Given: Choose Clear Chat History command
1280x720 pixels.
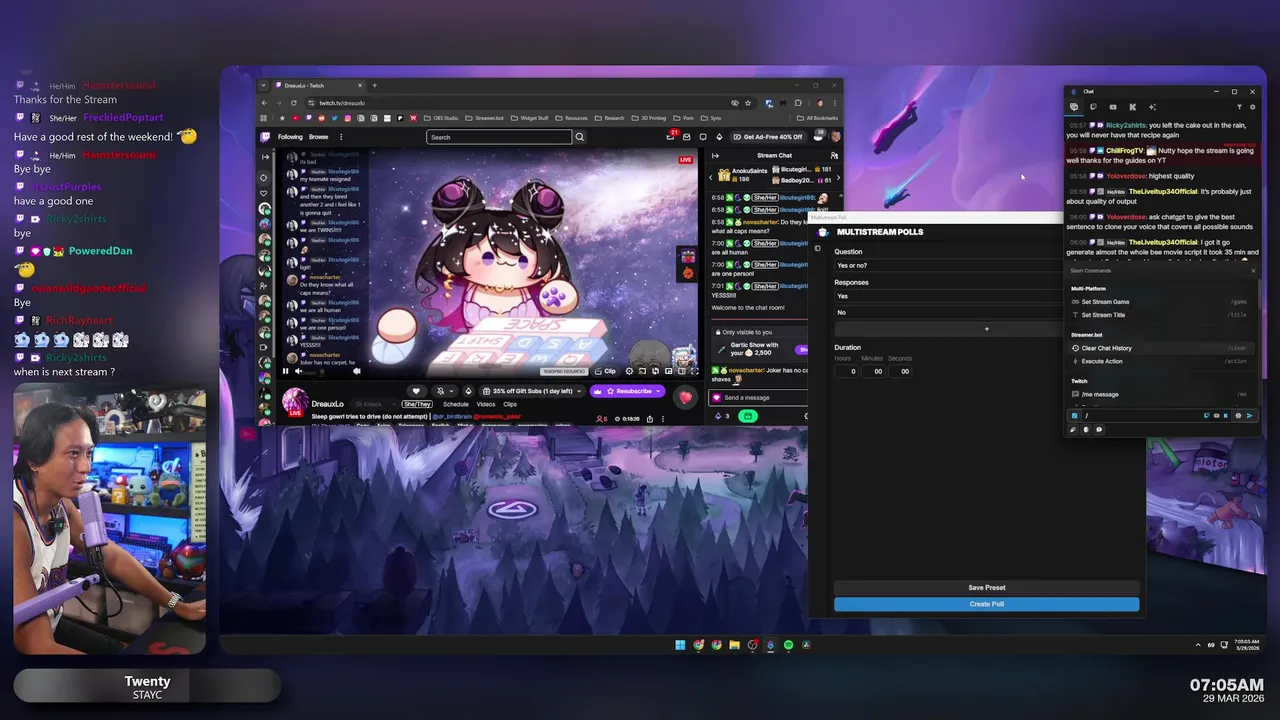Looking at the screenshot, I should 1160,348.
